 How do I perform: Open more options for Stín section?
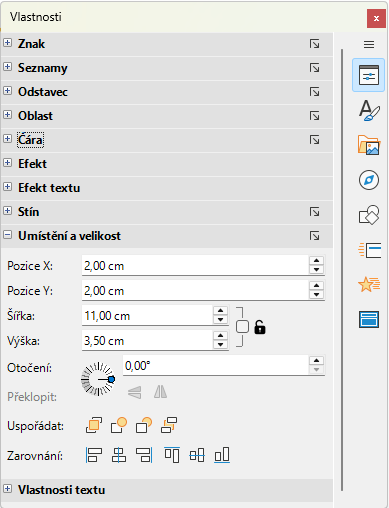tap(314, 212)
